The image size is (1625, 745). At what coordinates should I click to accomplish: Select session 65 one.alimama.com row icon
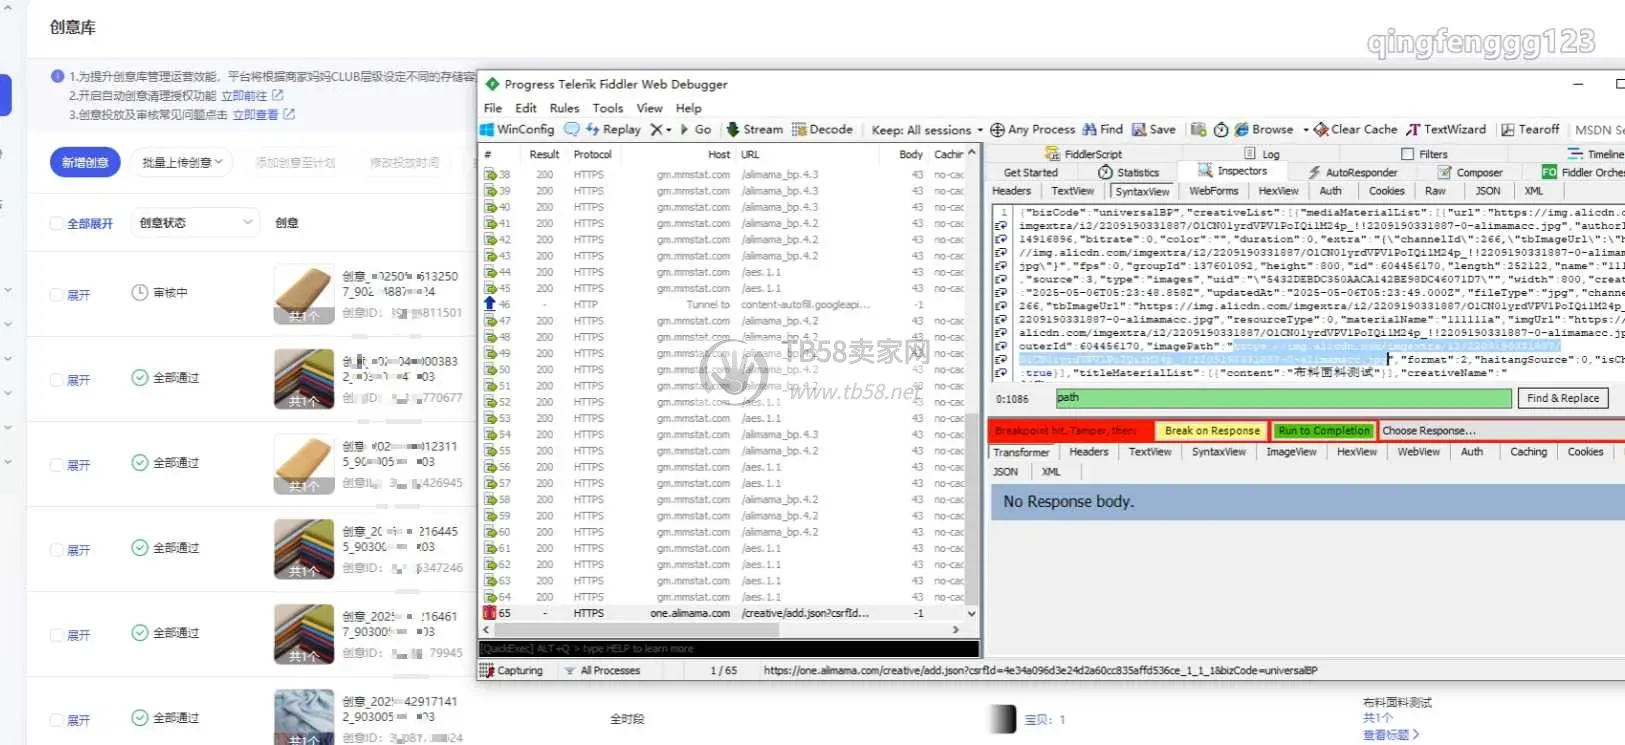[x=490, y=613]
